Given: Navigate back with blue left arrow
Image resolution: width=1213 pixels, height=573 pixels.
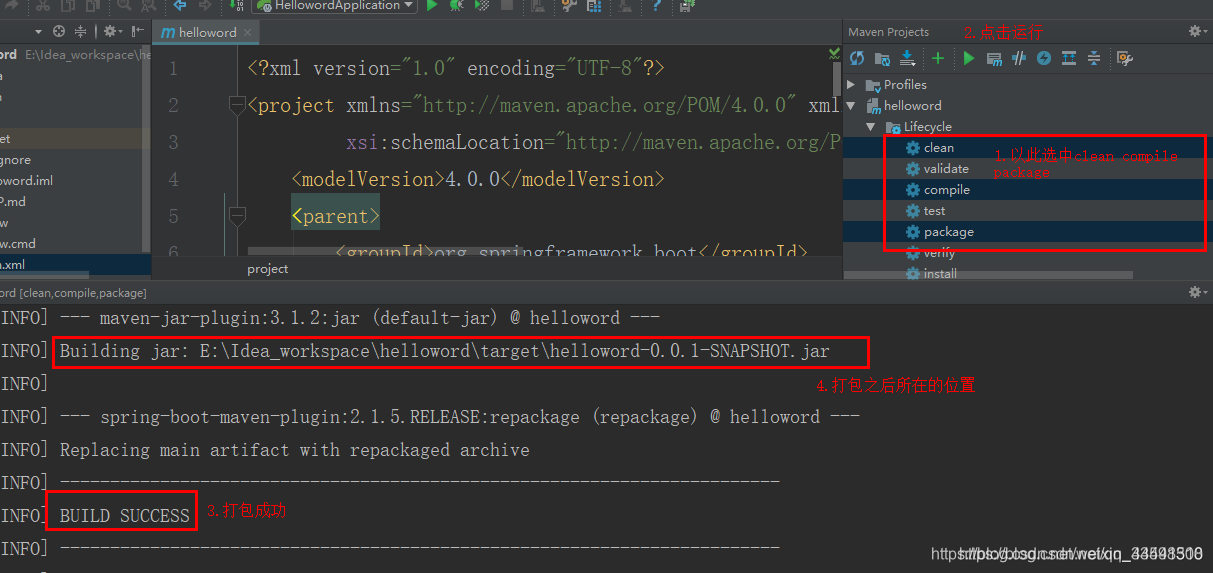Looking at the screenshot, I should click(180, 6).
